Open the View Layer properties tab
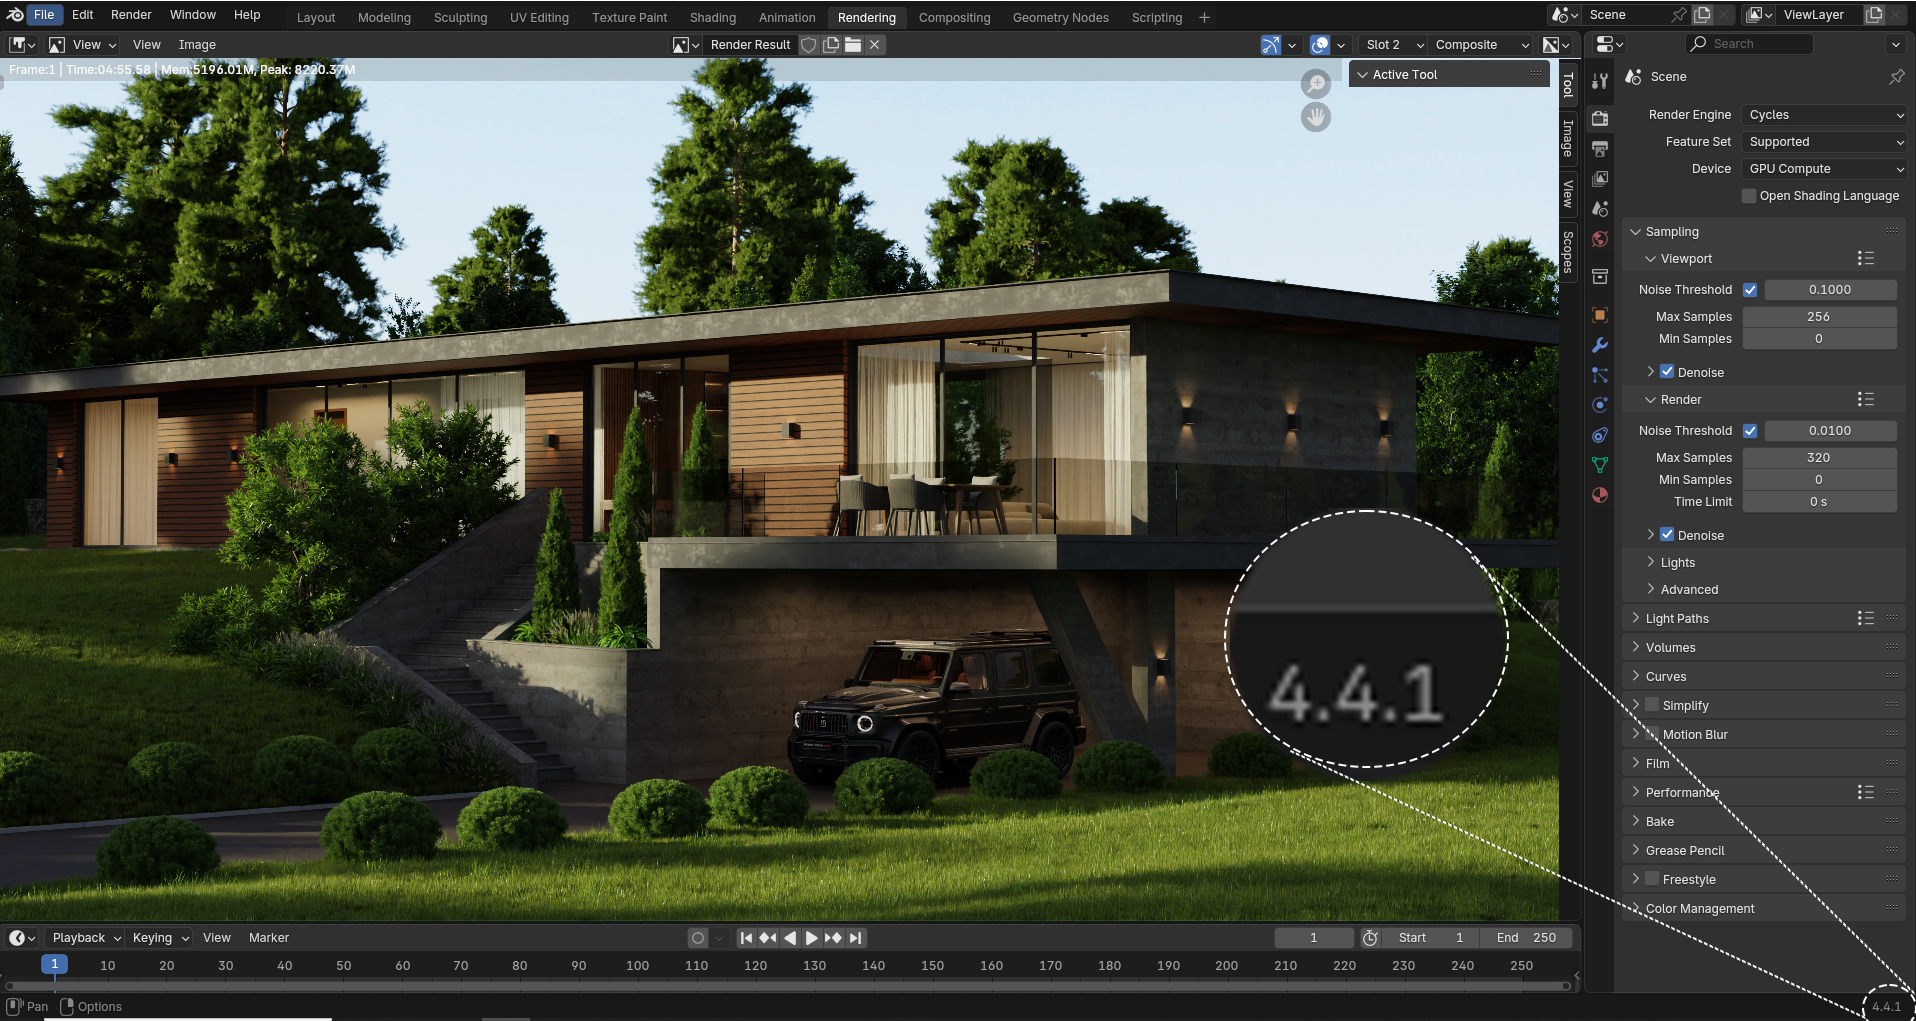 tap(1600, 179)
